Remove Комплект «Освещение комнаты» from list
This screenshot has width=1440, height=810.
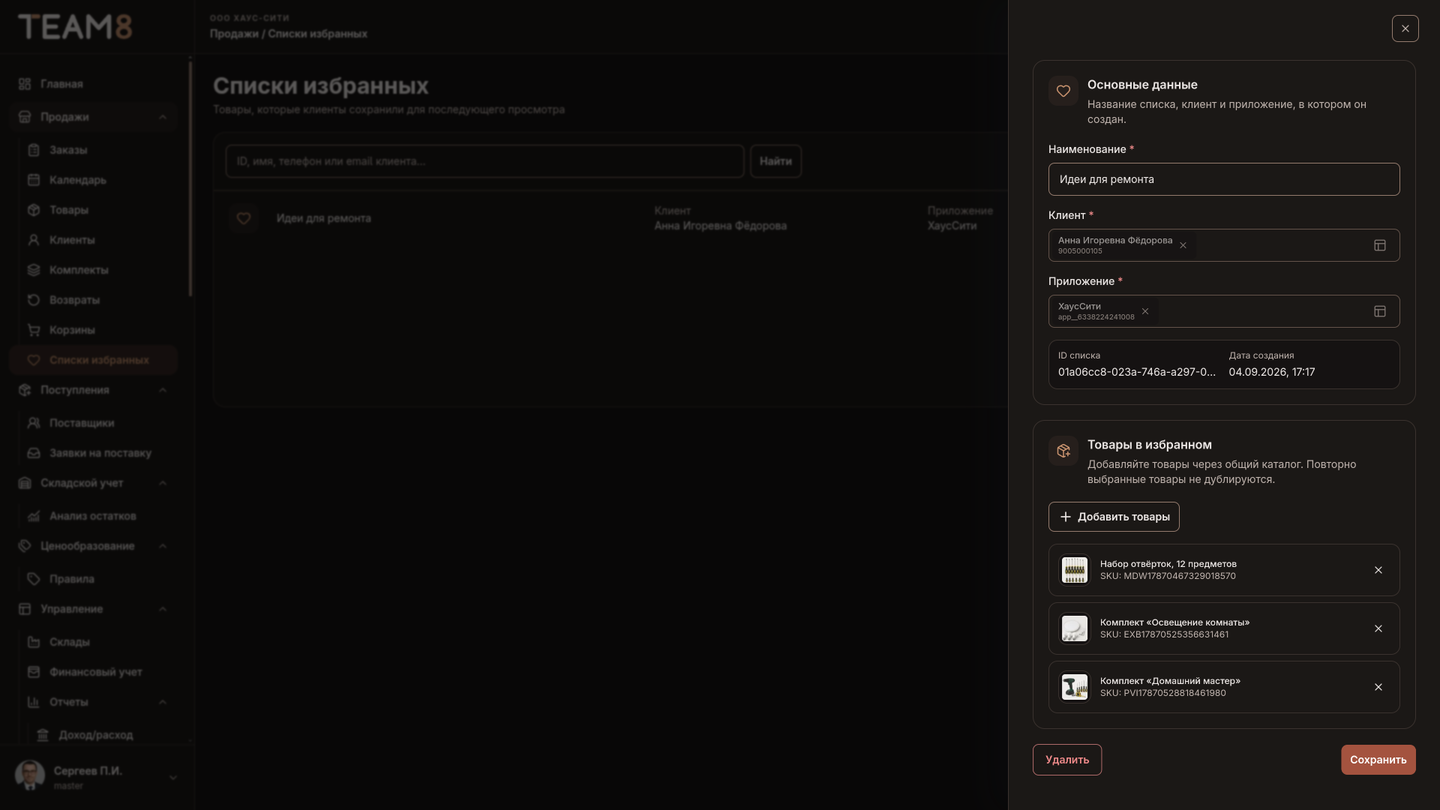pos(1378,629)
